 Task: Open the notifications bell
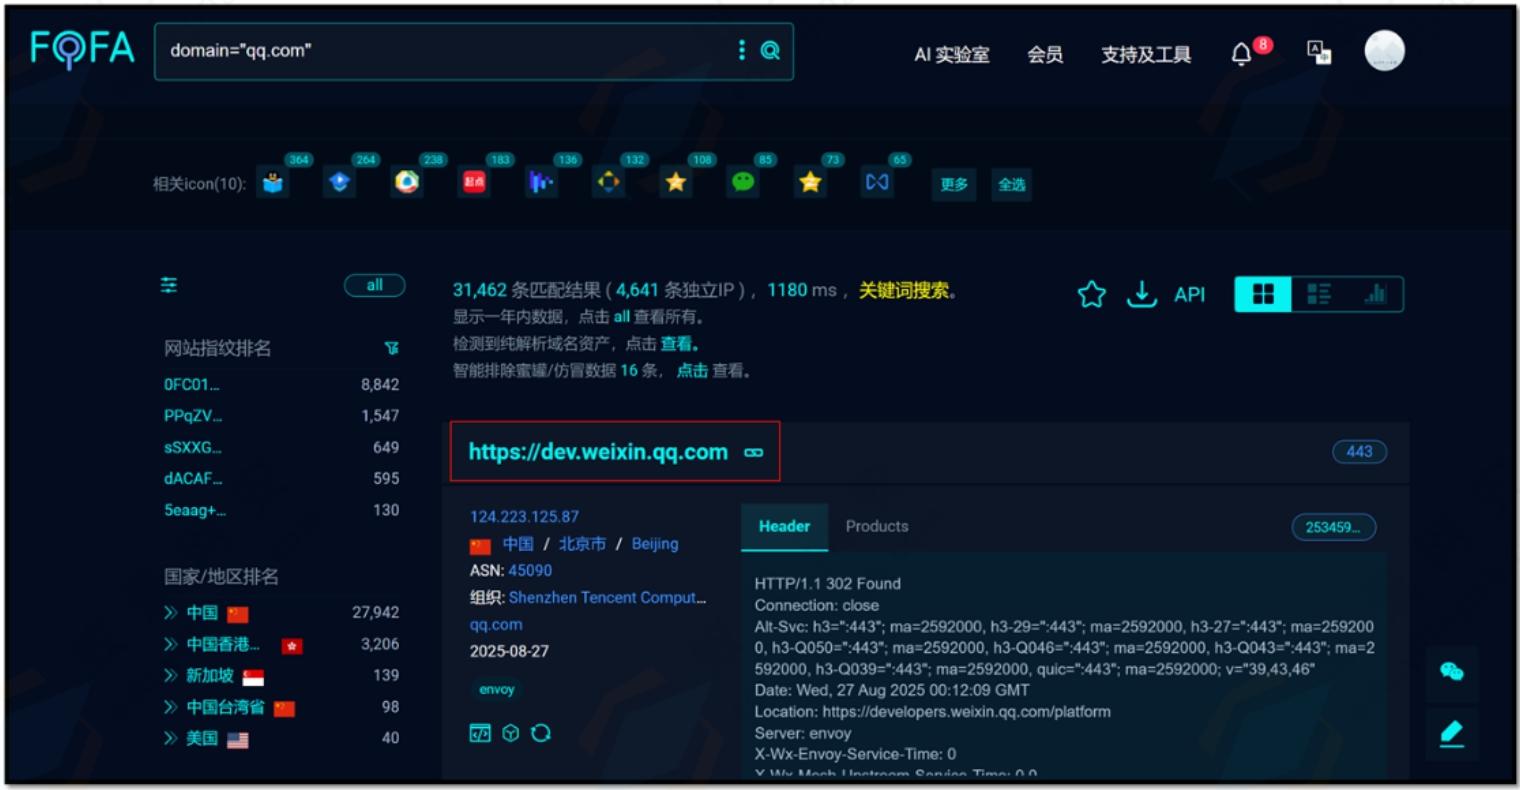coord(1241,54)
